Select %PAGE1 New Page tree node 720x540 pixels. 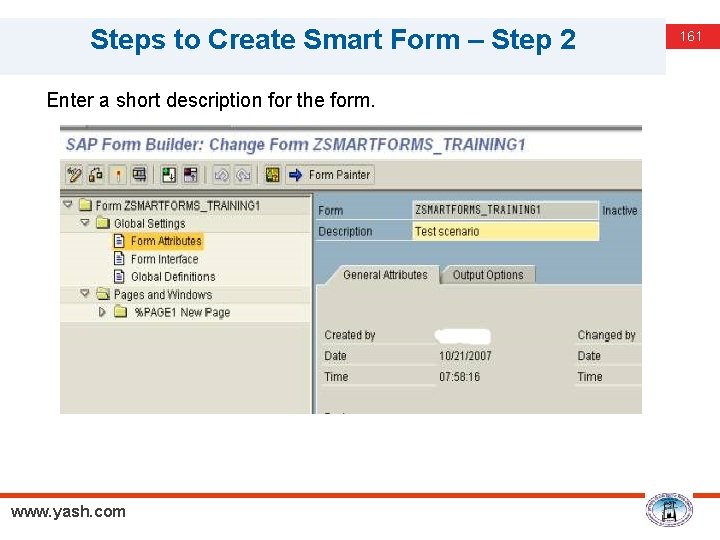(182, 313)
